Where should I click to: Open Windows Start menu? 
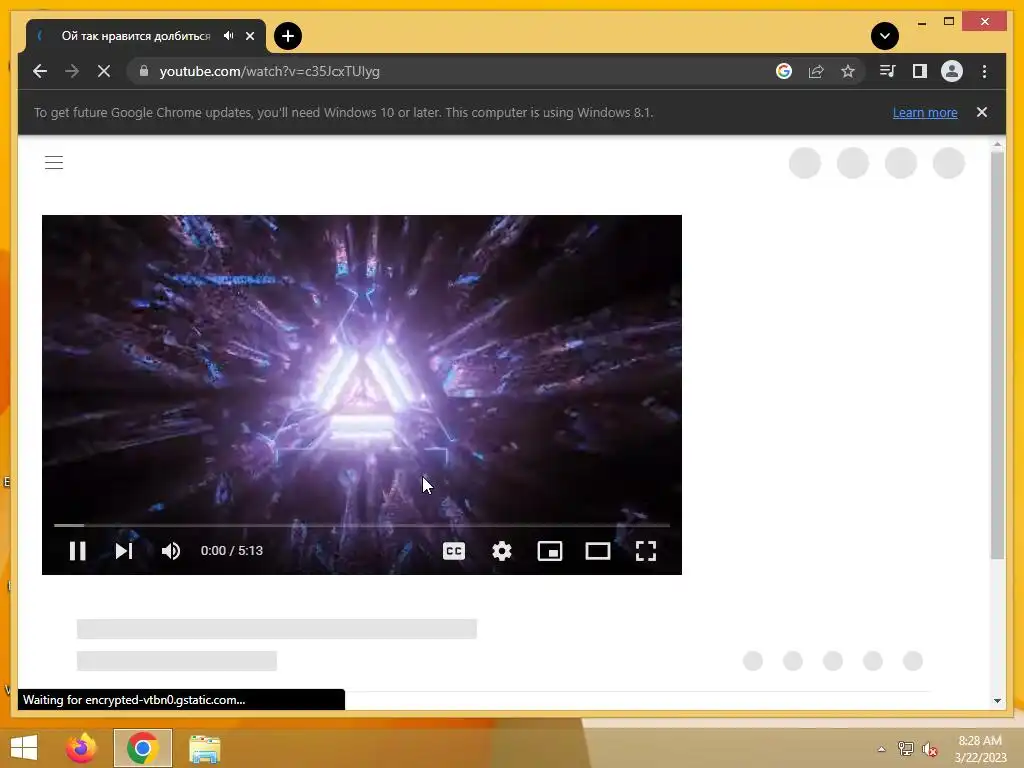pyautogui.click(x=24, y=748)
